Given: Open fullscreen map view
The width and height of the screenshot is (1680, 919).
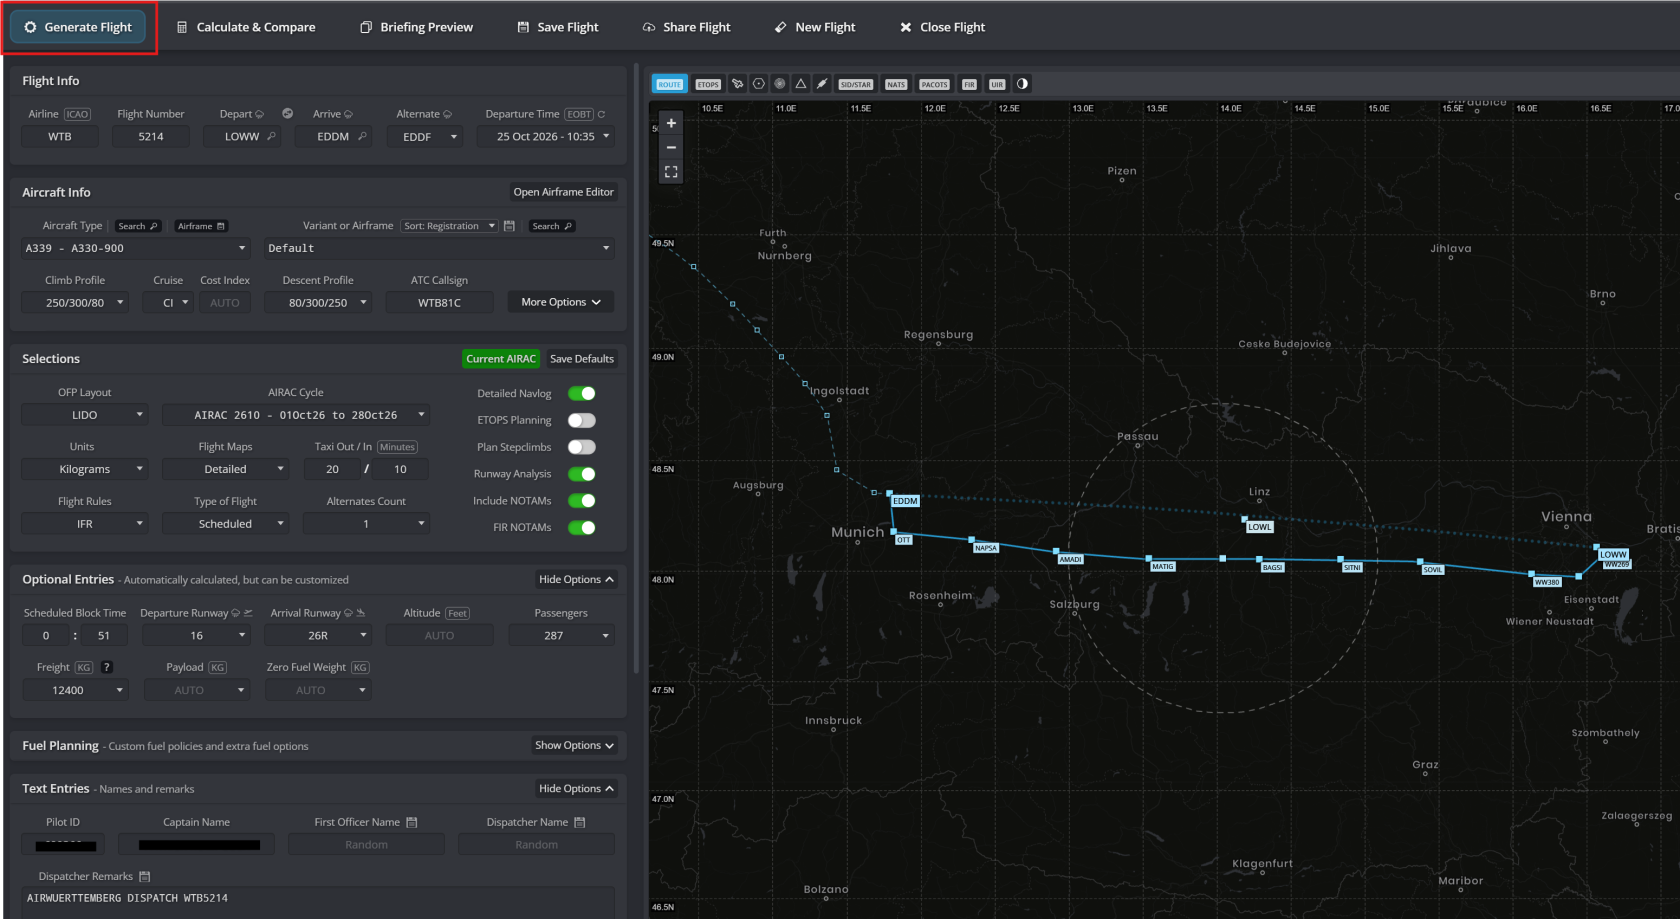Looking at the screenshot, I should (x=671, y=172).
